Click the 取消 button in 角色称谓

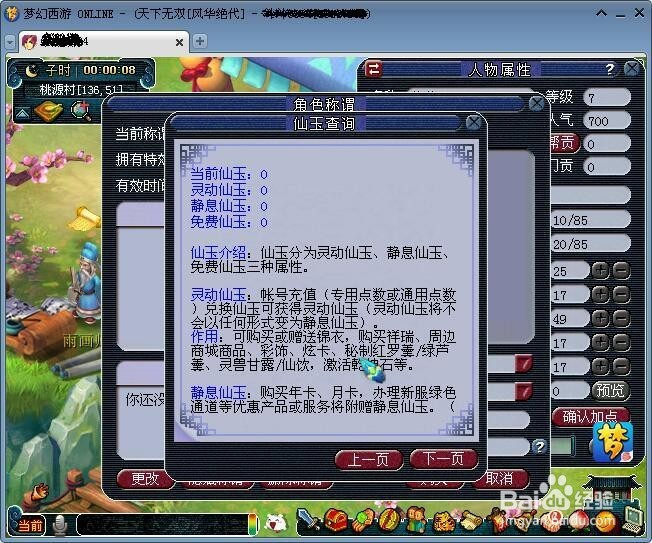(499, 479)
